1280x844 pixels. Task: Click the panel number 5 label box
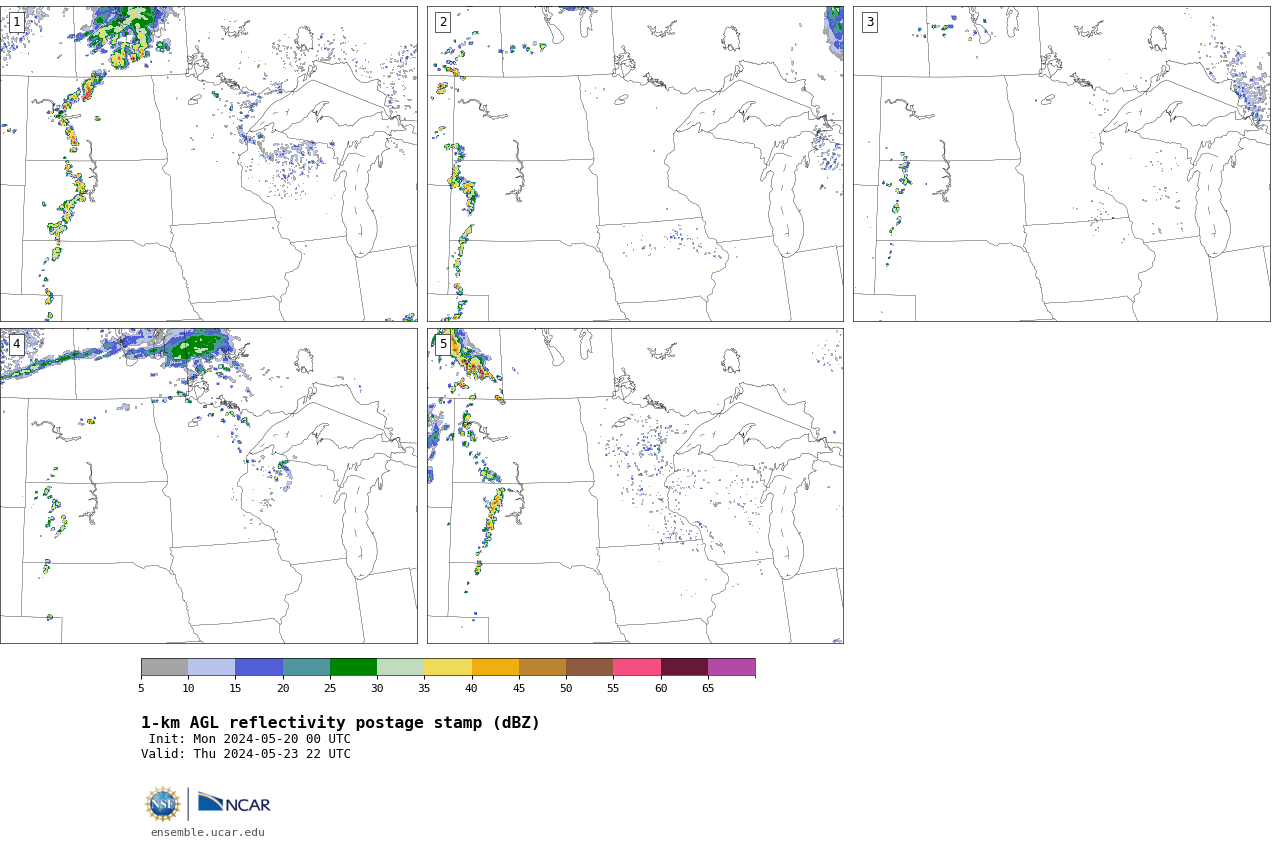pos(443,344)
